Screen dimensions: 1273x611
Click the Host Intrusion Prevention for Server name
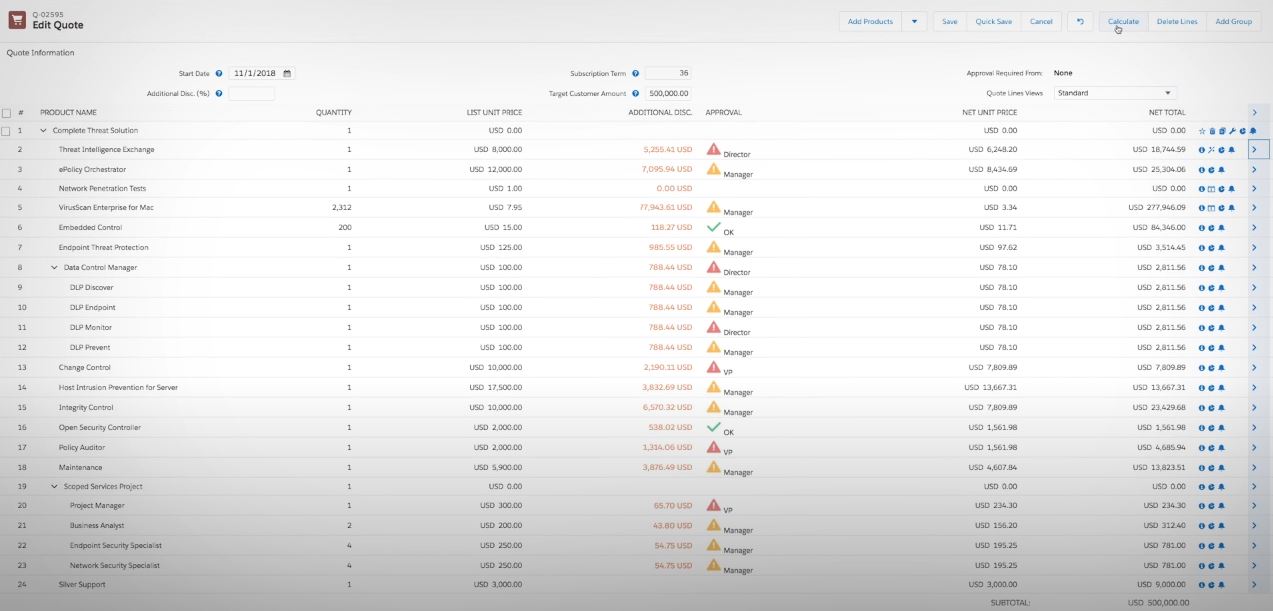(118, 388)
